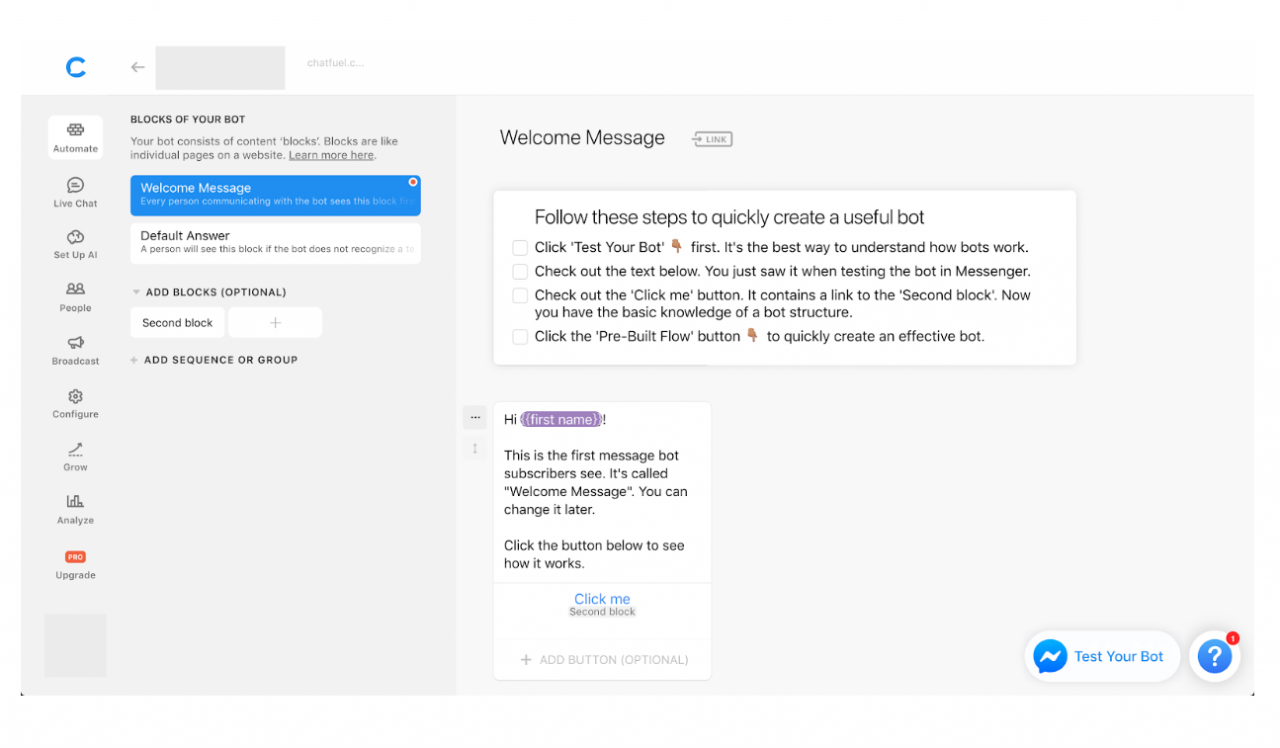Click the Add Button (Optional) field
The height and width of the screenshot is (748, 1280).
tap(603, 660)
